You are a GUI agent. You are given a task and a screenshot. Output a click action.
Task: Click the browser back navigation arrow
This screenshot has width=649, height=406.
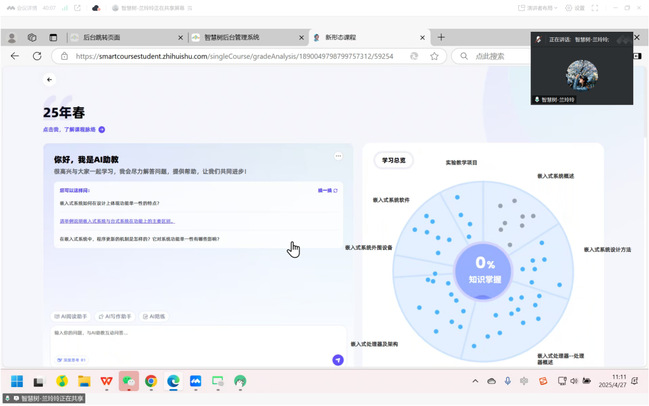(13, 56)
